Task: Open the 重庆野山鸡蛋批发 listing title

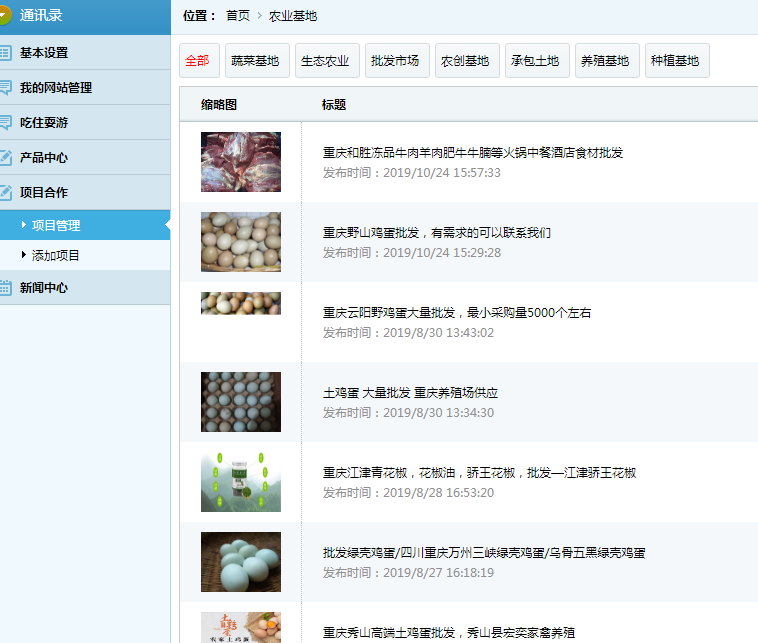Action: [x=436, y=233]
